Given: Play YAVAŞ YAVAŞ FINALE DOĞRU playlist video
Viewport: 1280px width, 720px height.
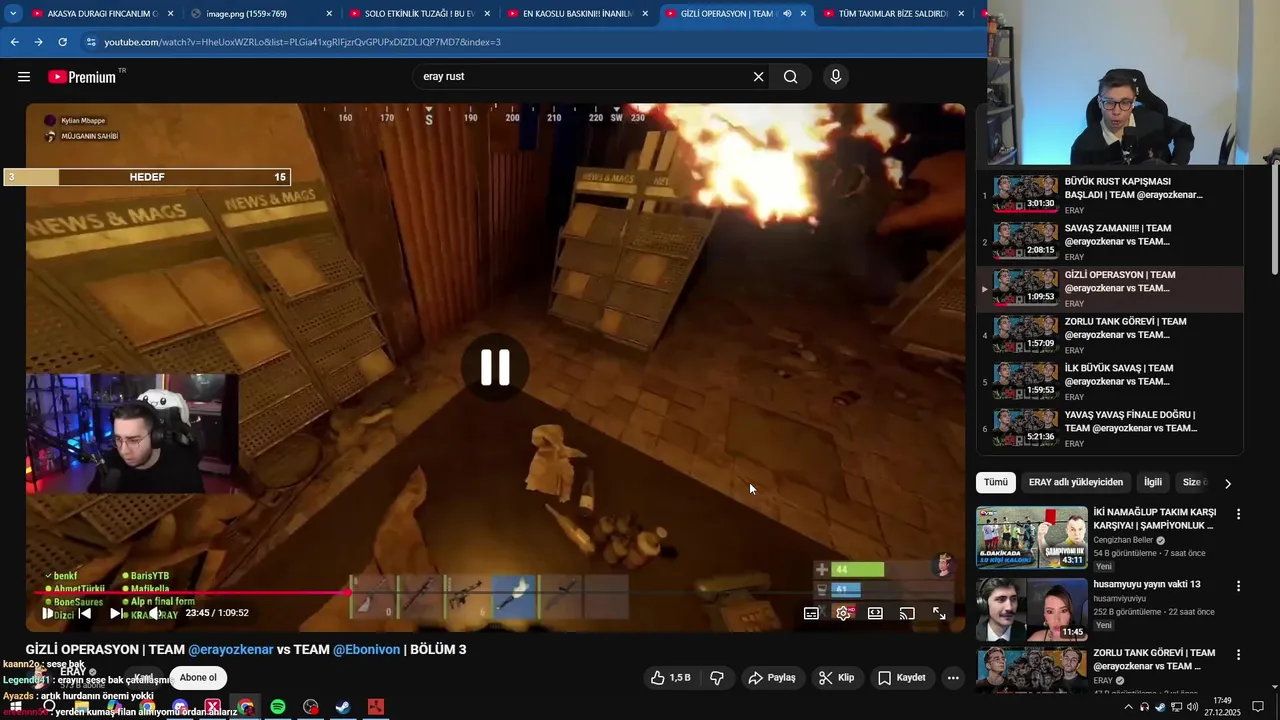Looking at the screenshot, I should pyautogui.click(x=1110, y=428).
